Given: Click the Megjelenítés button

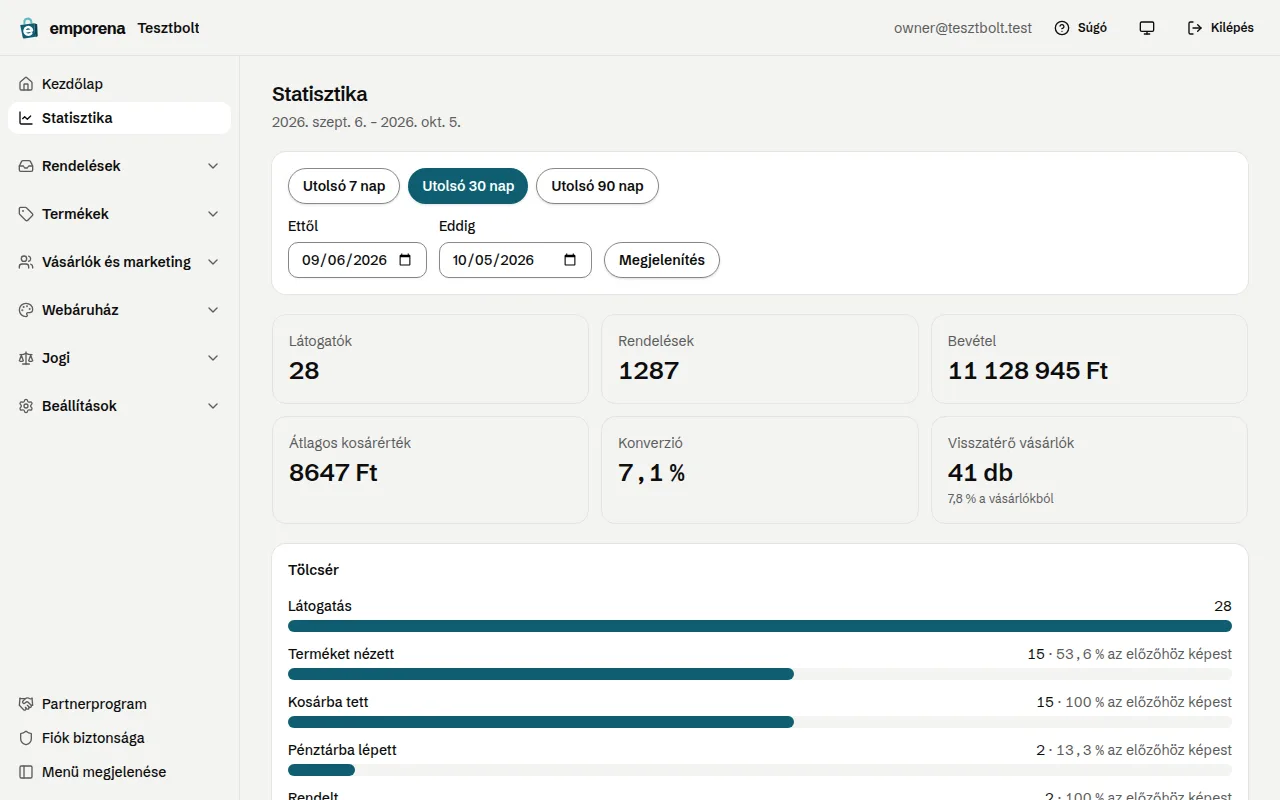Looking at the screenshot, I should [x=662, y=260].
